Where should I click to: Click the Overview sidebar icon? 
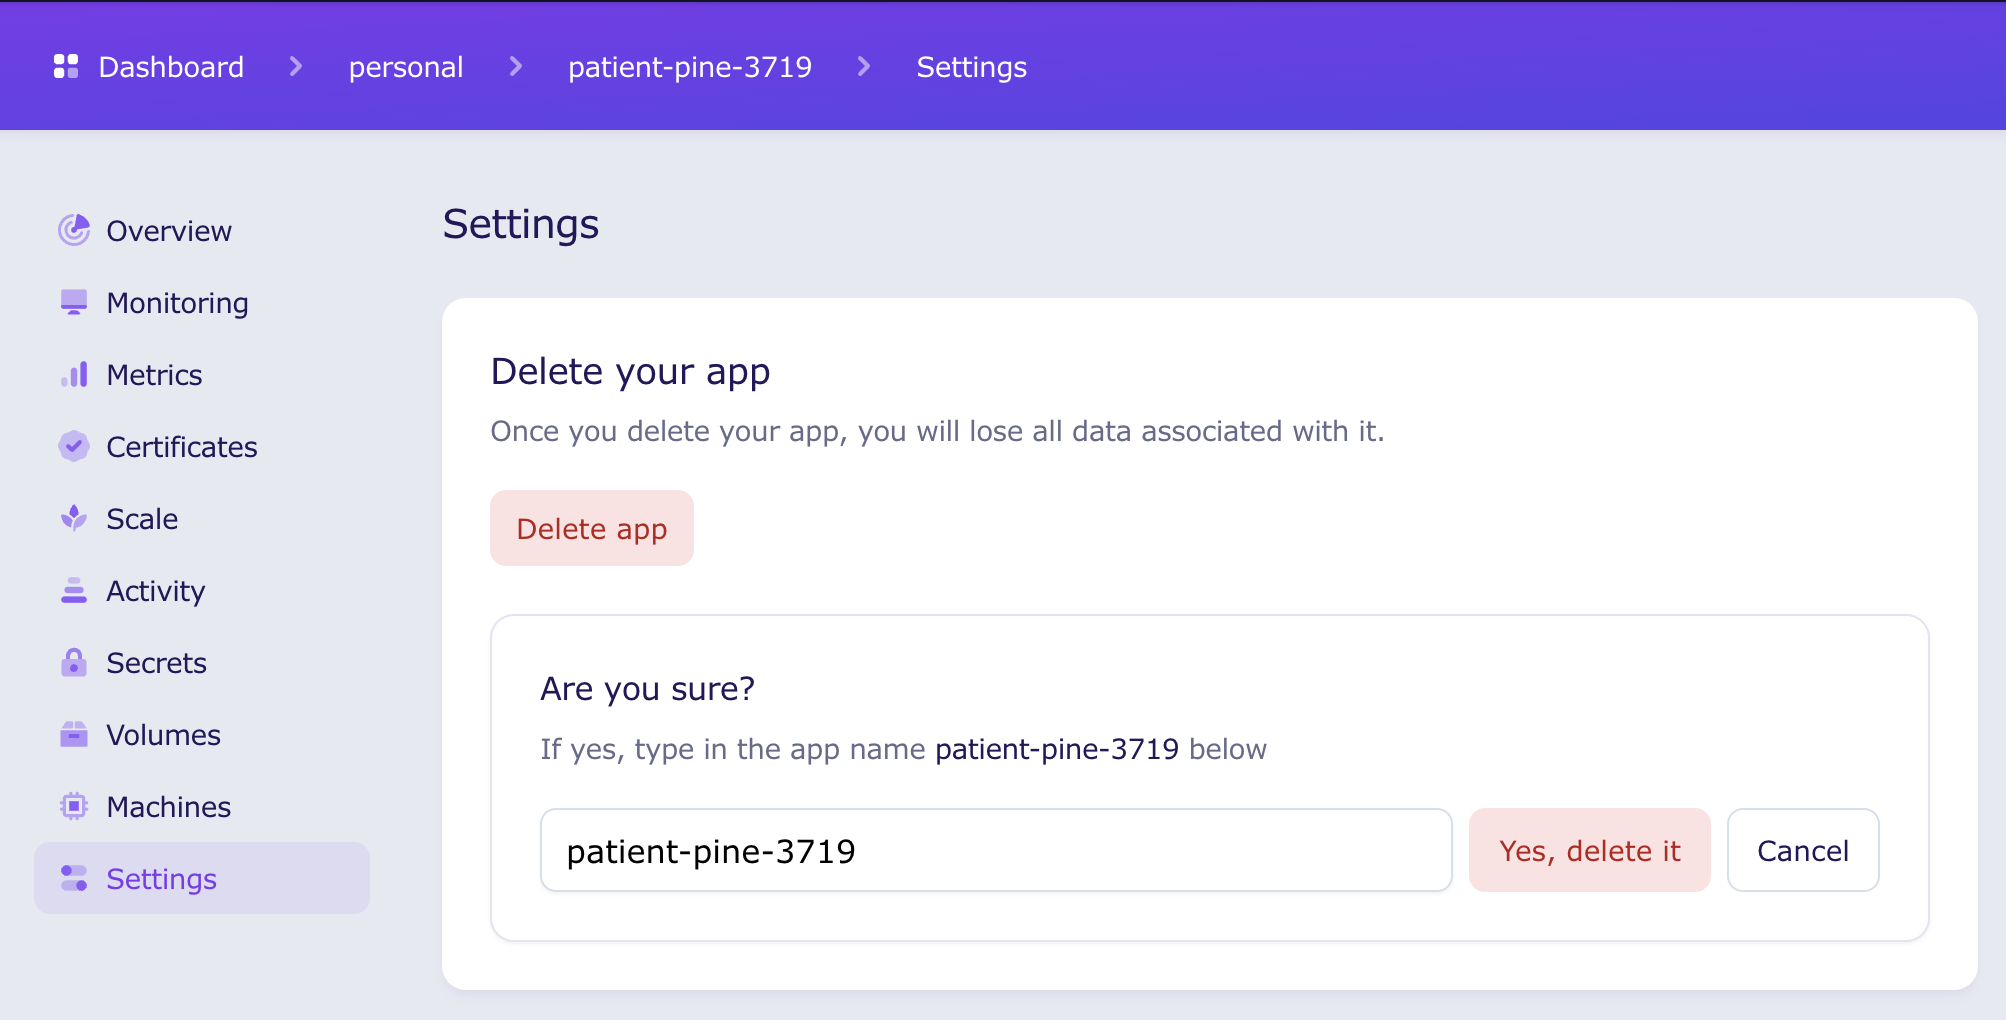(74, 230)
